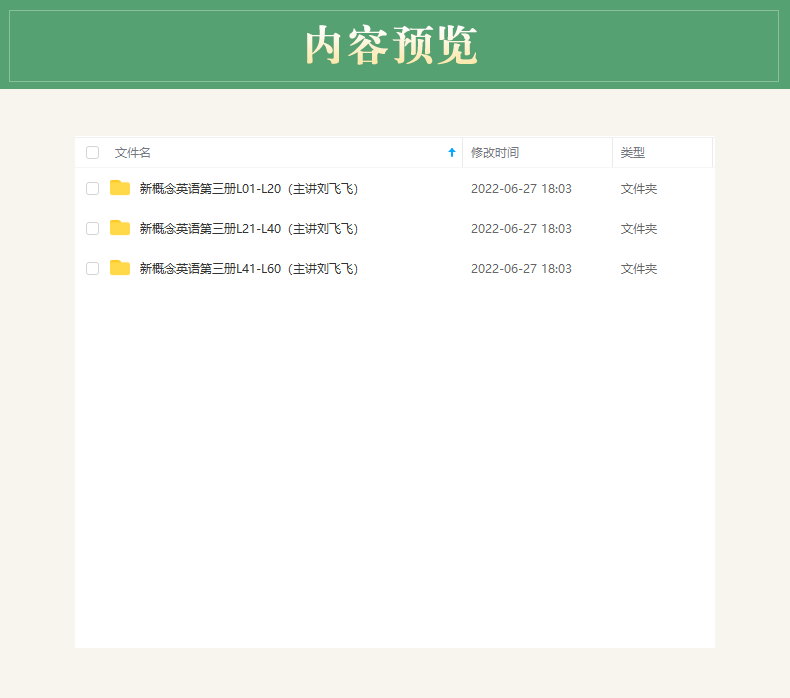Sort by the 文件名 column header
Screen dimensions: 790x698
(x=133, y=153)
